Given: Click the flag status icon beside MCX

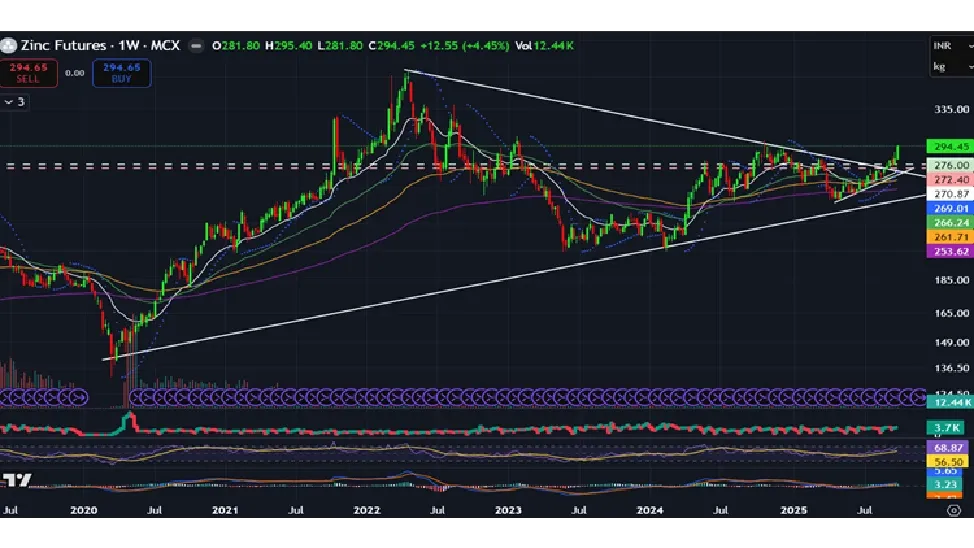Looking at the screenshot, I should coord(196,45).
